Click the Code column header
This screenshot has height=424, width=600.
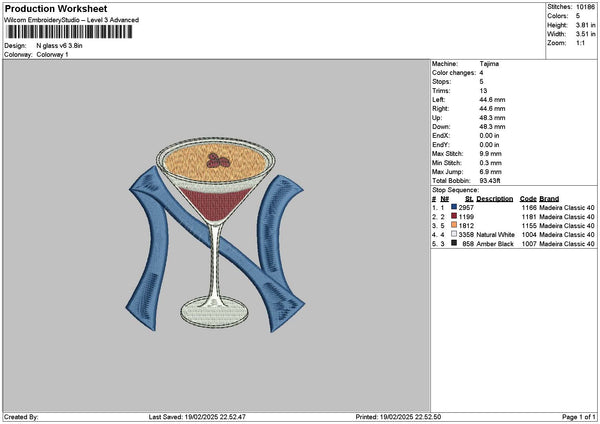[528, 199]
